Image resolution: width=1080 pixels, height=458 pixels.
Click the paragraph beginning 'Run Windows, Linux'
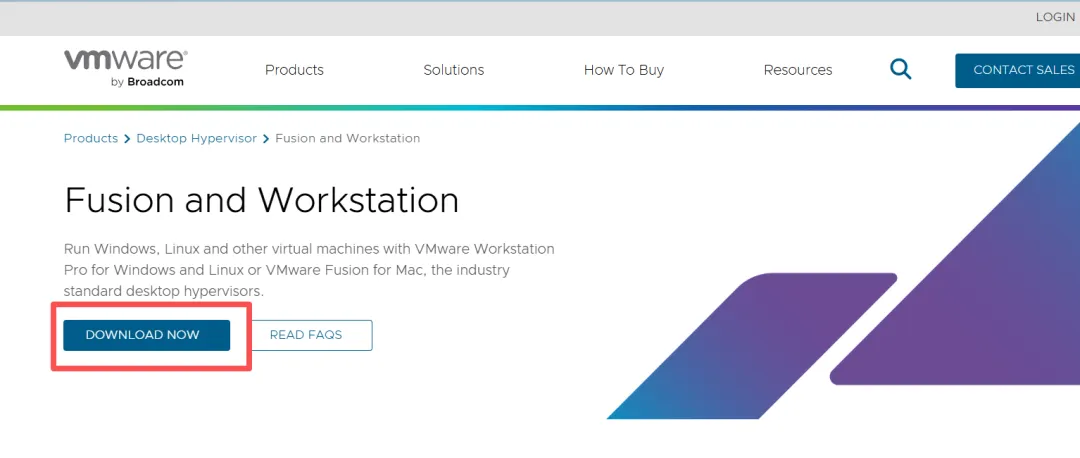tap(309, 270)
